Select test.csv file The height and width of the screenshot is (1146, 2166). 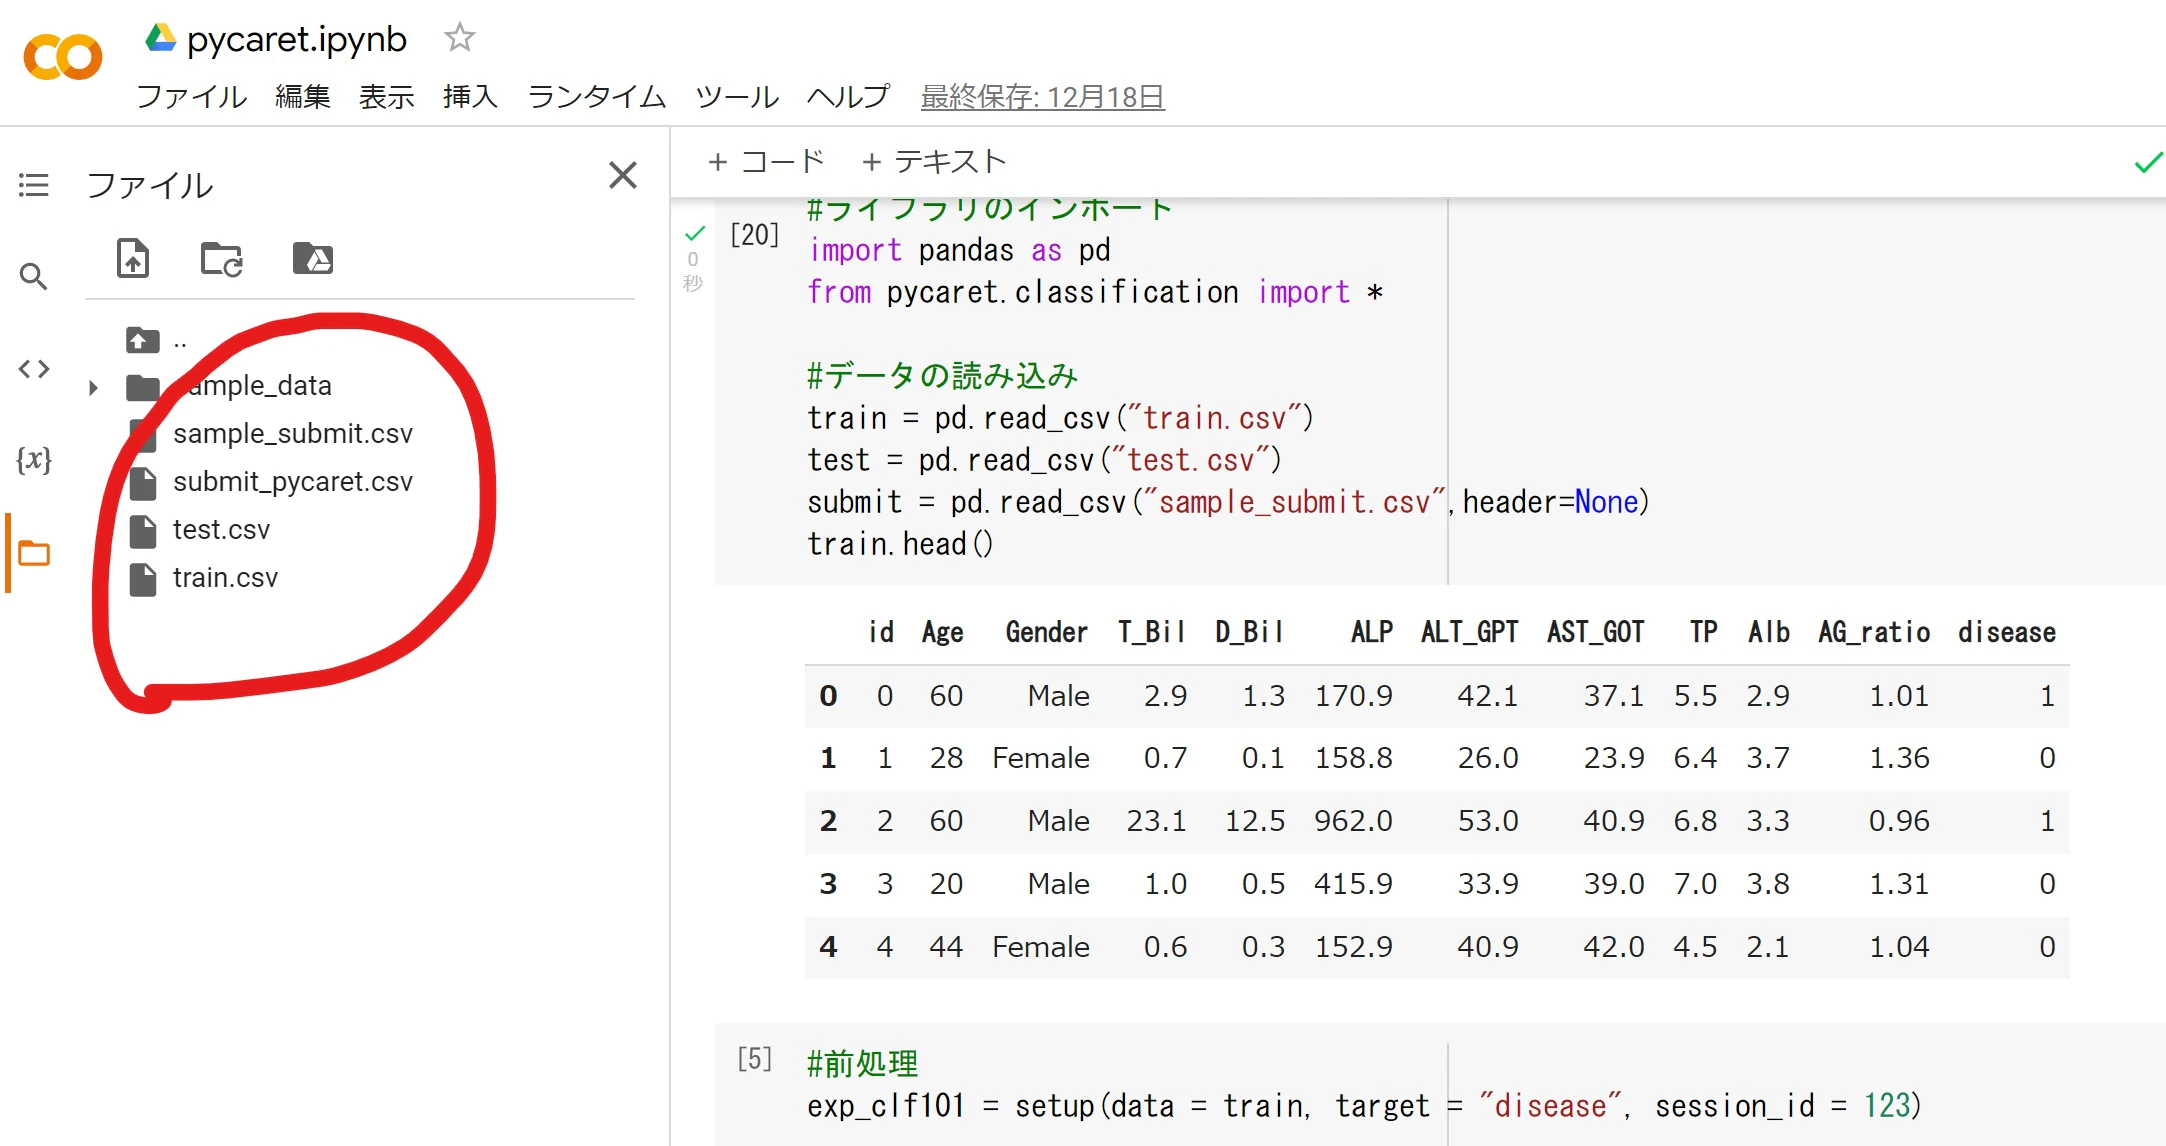(221, 529)
